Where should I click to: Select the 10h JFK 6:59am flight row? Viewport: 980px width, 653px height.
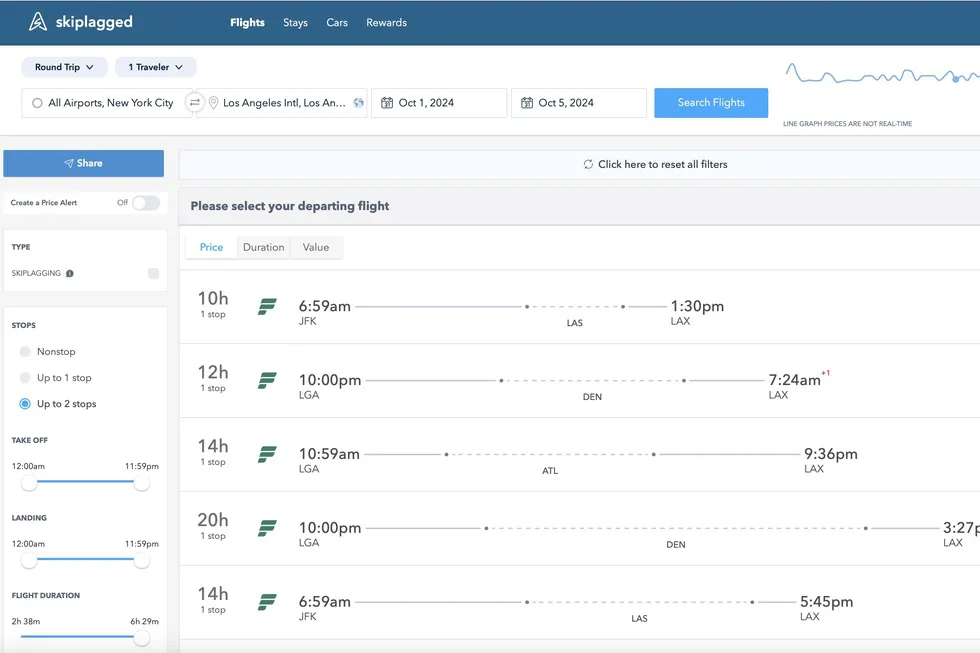[x=579, y=307]
